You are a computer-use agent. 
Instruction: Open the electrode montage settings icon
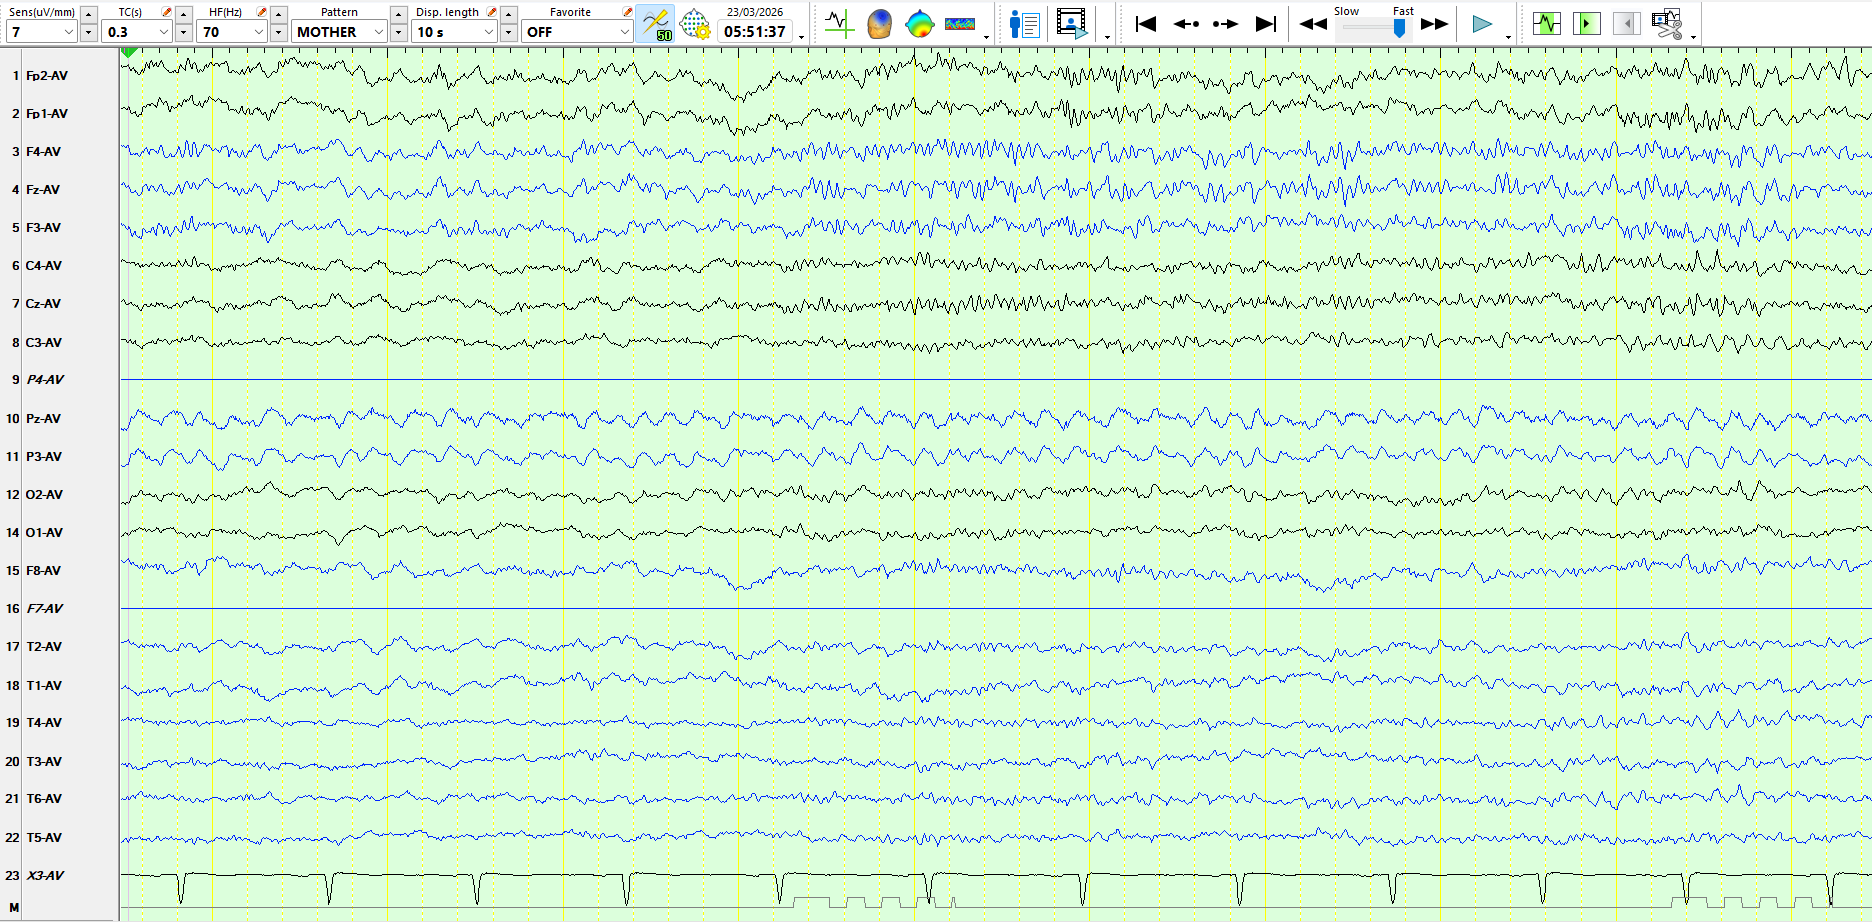(695, 24)
